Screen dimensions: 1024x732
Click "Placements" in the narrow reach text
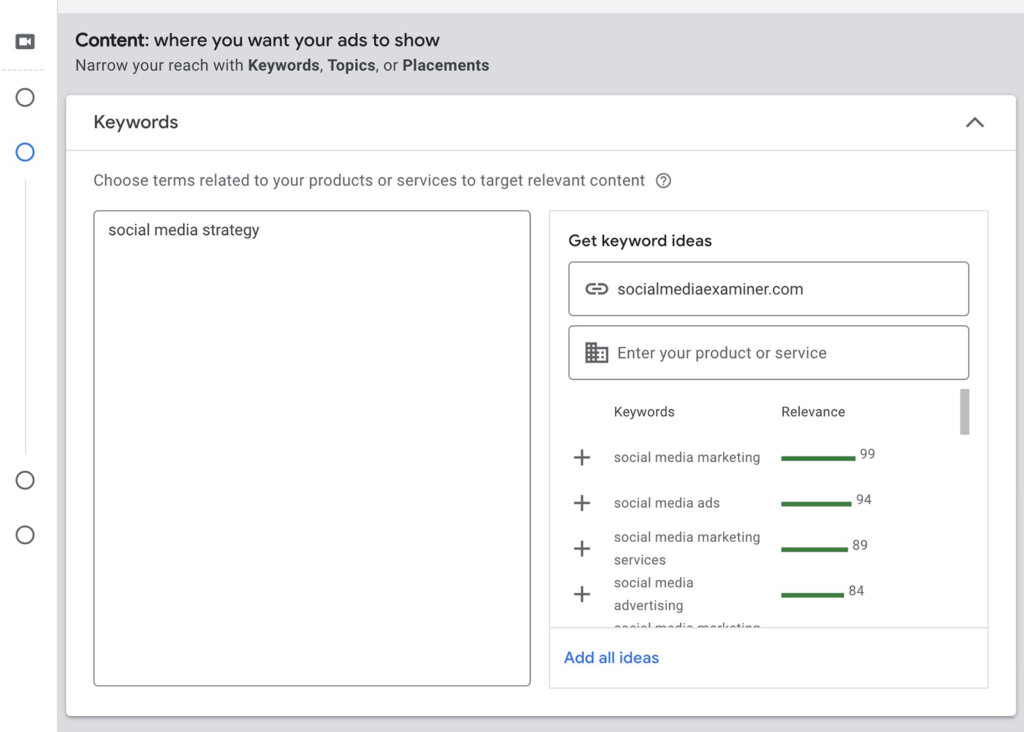[x=446, y=65]
